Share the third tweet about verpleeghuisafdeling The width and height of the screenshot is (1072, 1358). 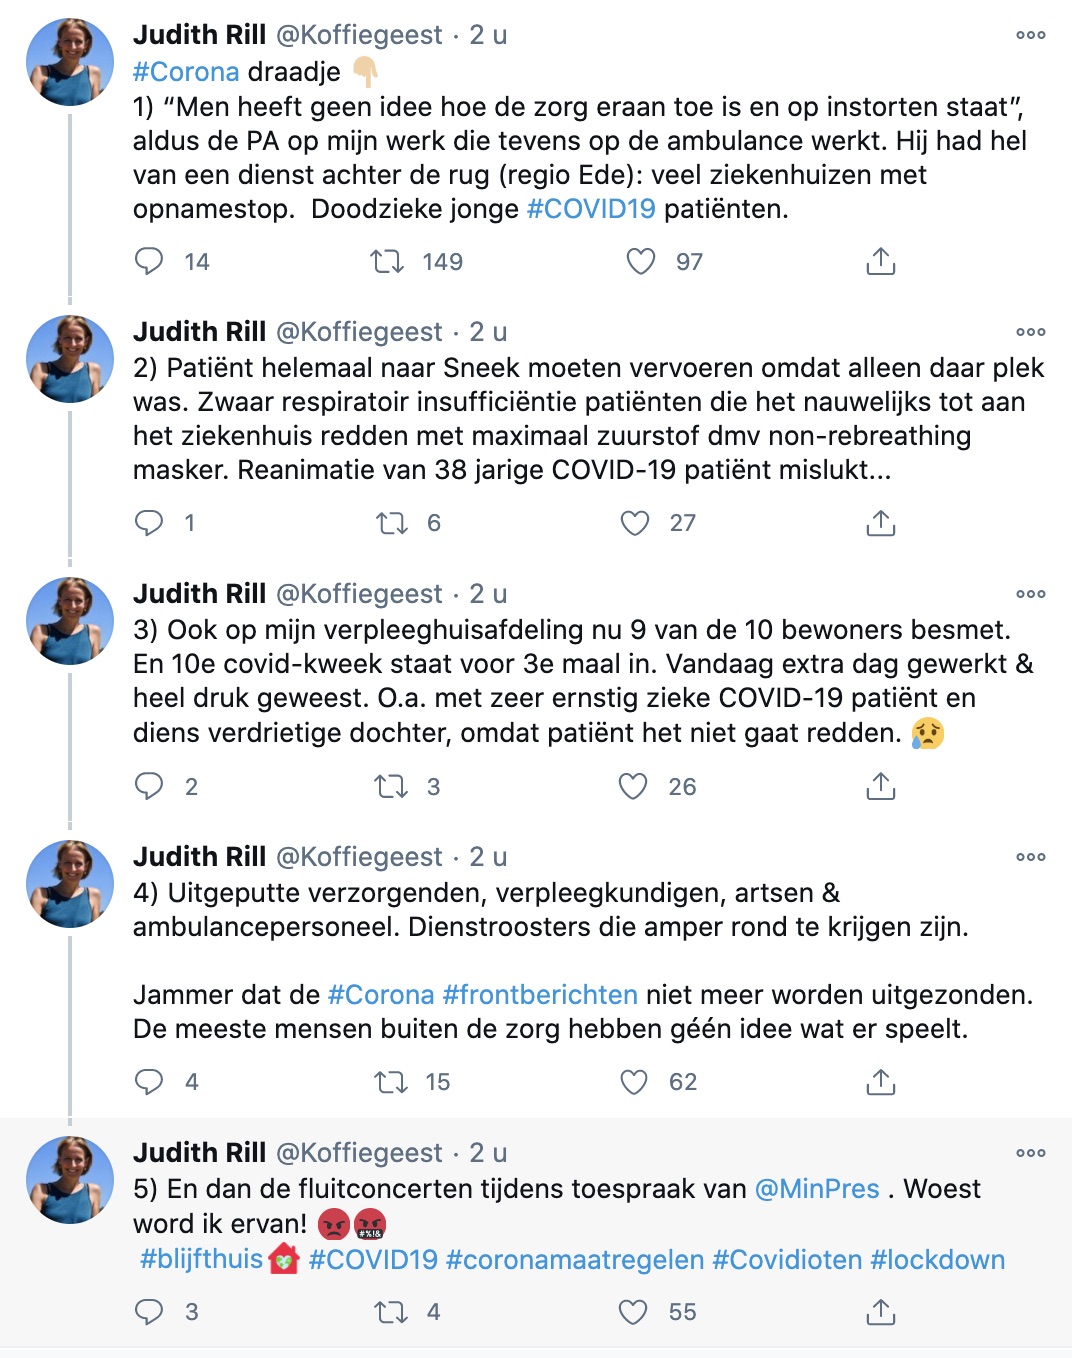point(880,786)
